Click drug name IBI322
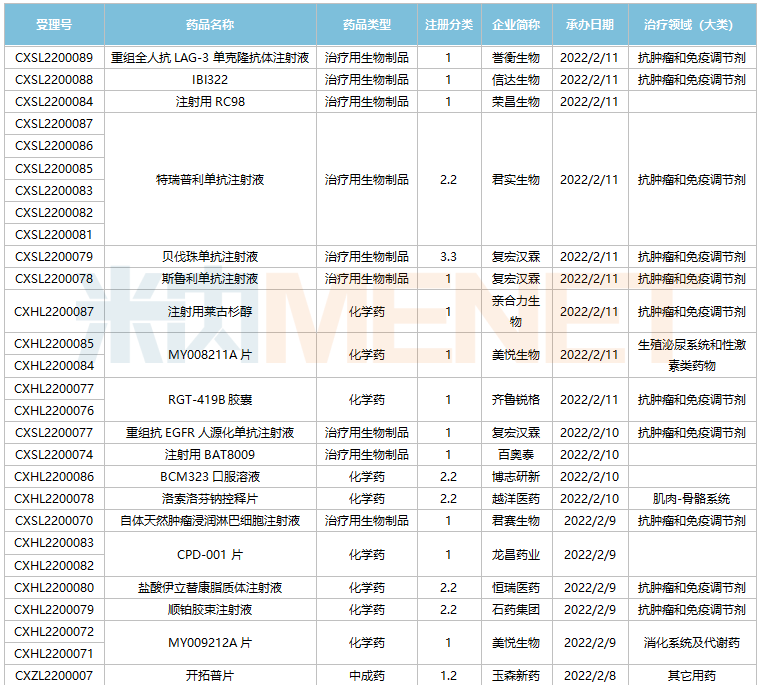Viewport: 761px width, 685px height. pos(210,80)
